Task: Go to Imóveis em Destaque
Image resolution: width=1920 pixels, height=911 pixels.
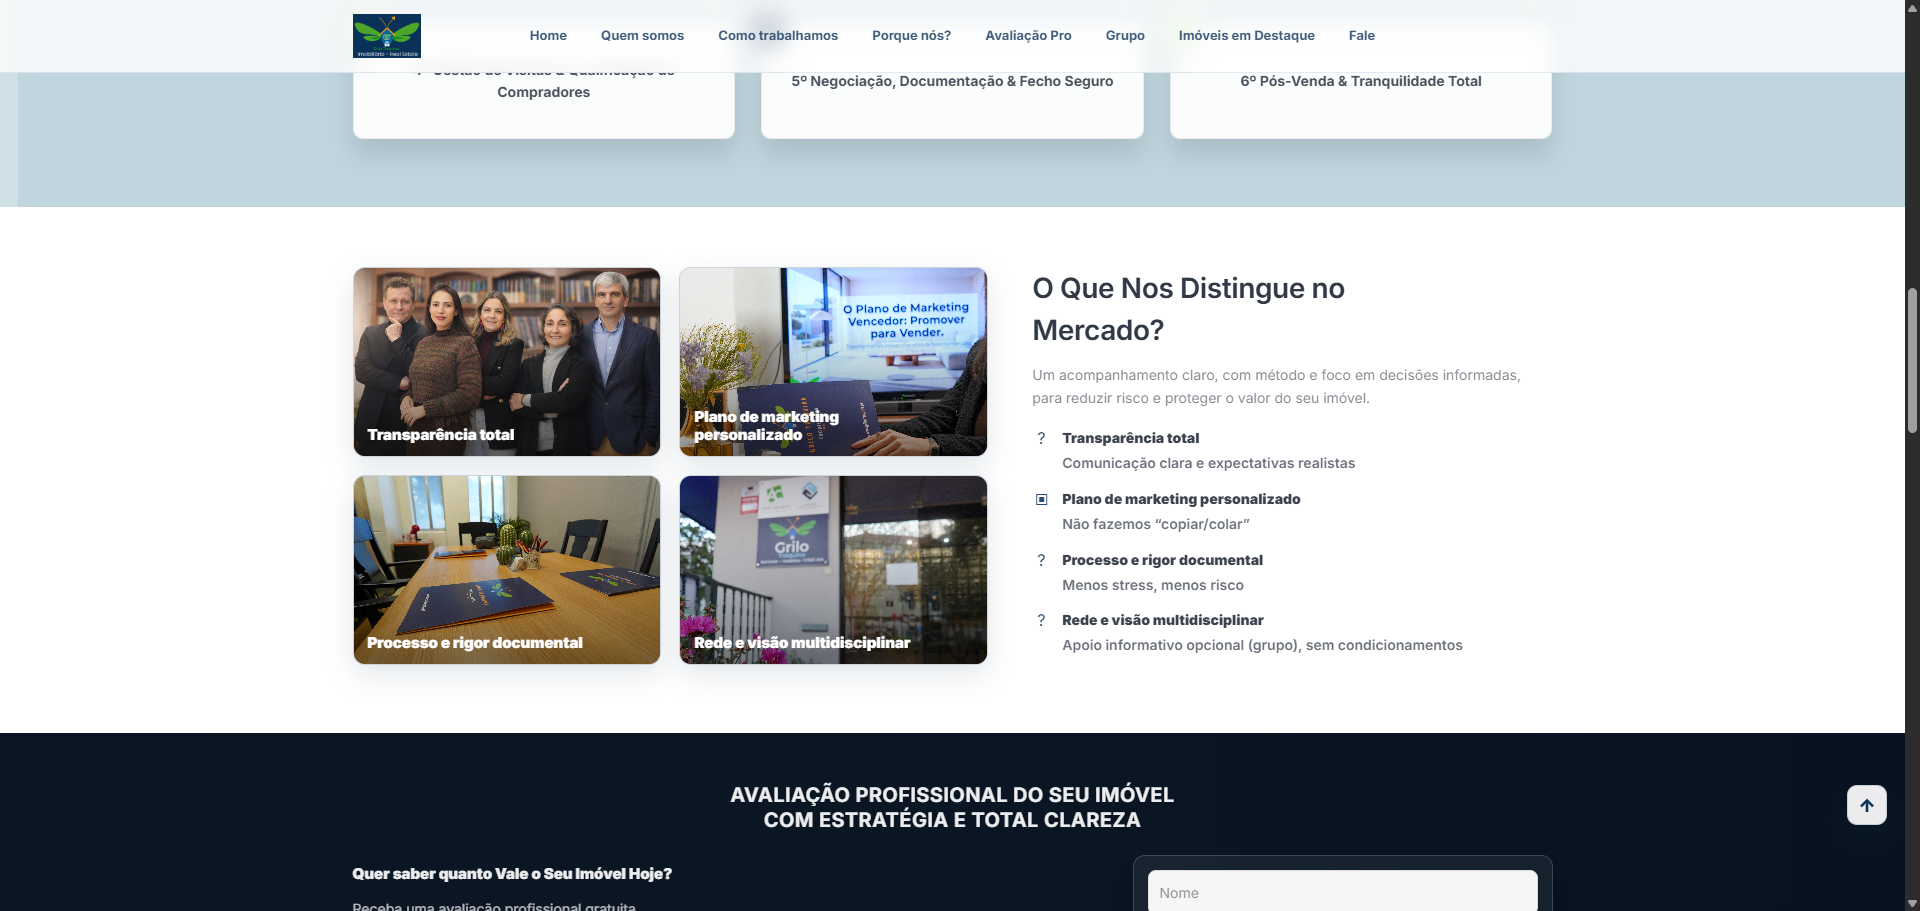Action: pyautogui.click(x=1246, y=36)
